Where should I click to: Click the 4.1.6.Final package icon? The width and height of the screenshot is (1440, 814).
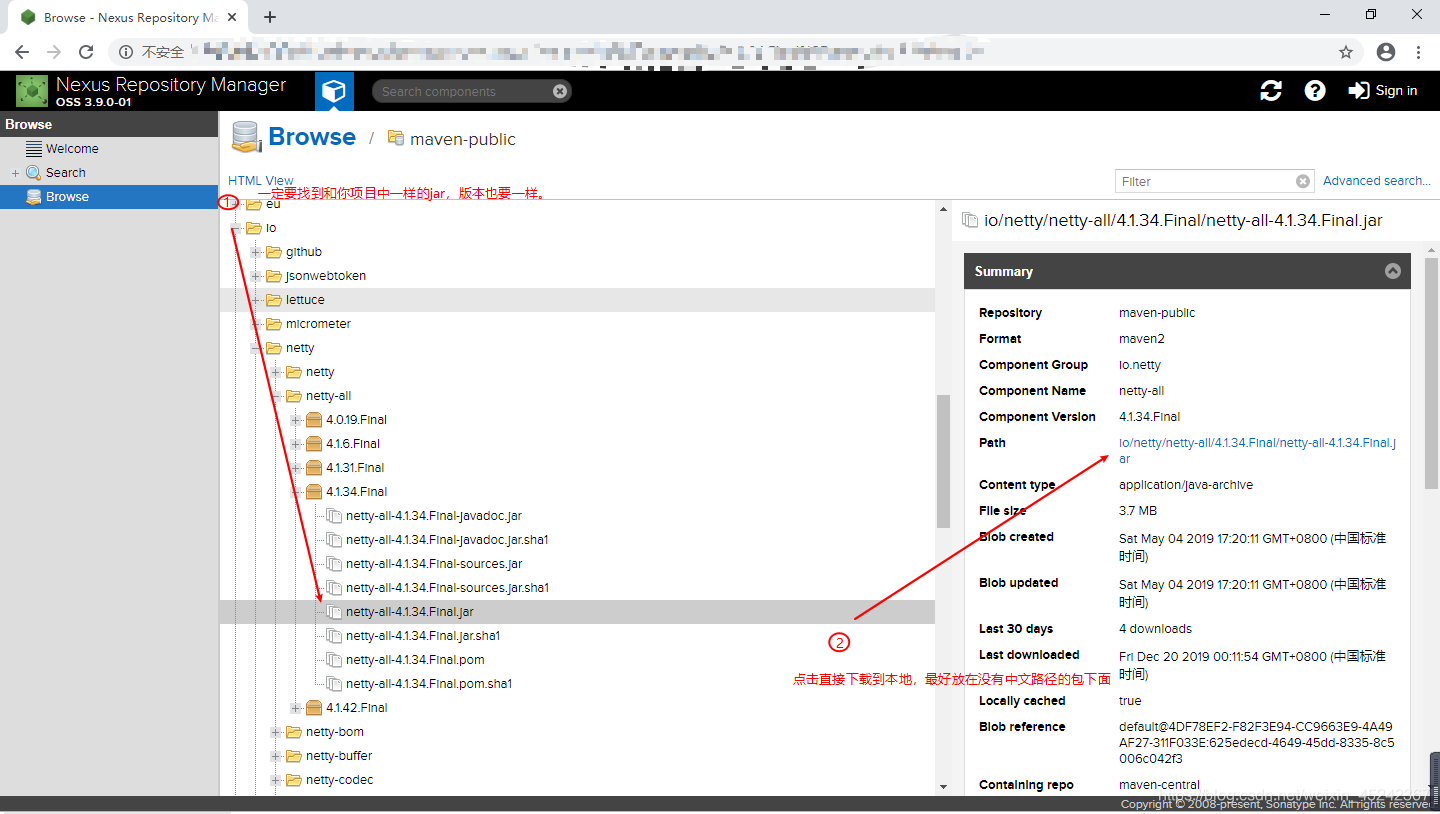coord(314,444)
